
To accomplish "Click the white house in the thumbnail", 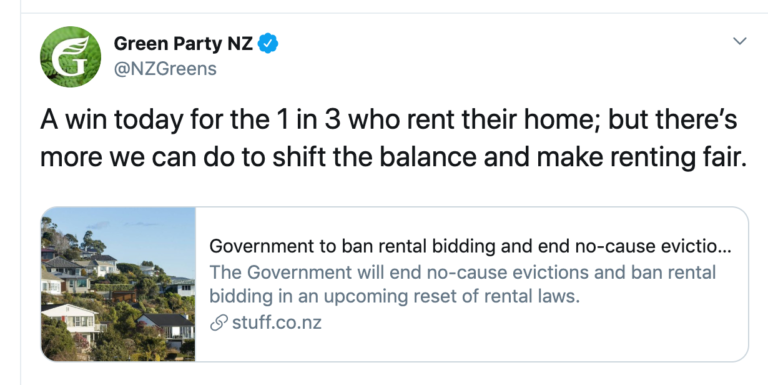I will [72, 320].
